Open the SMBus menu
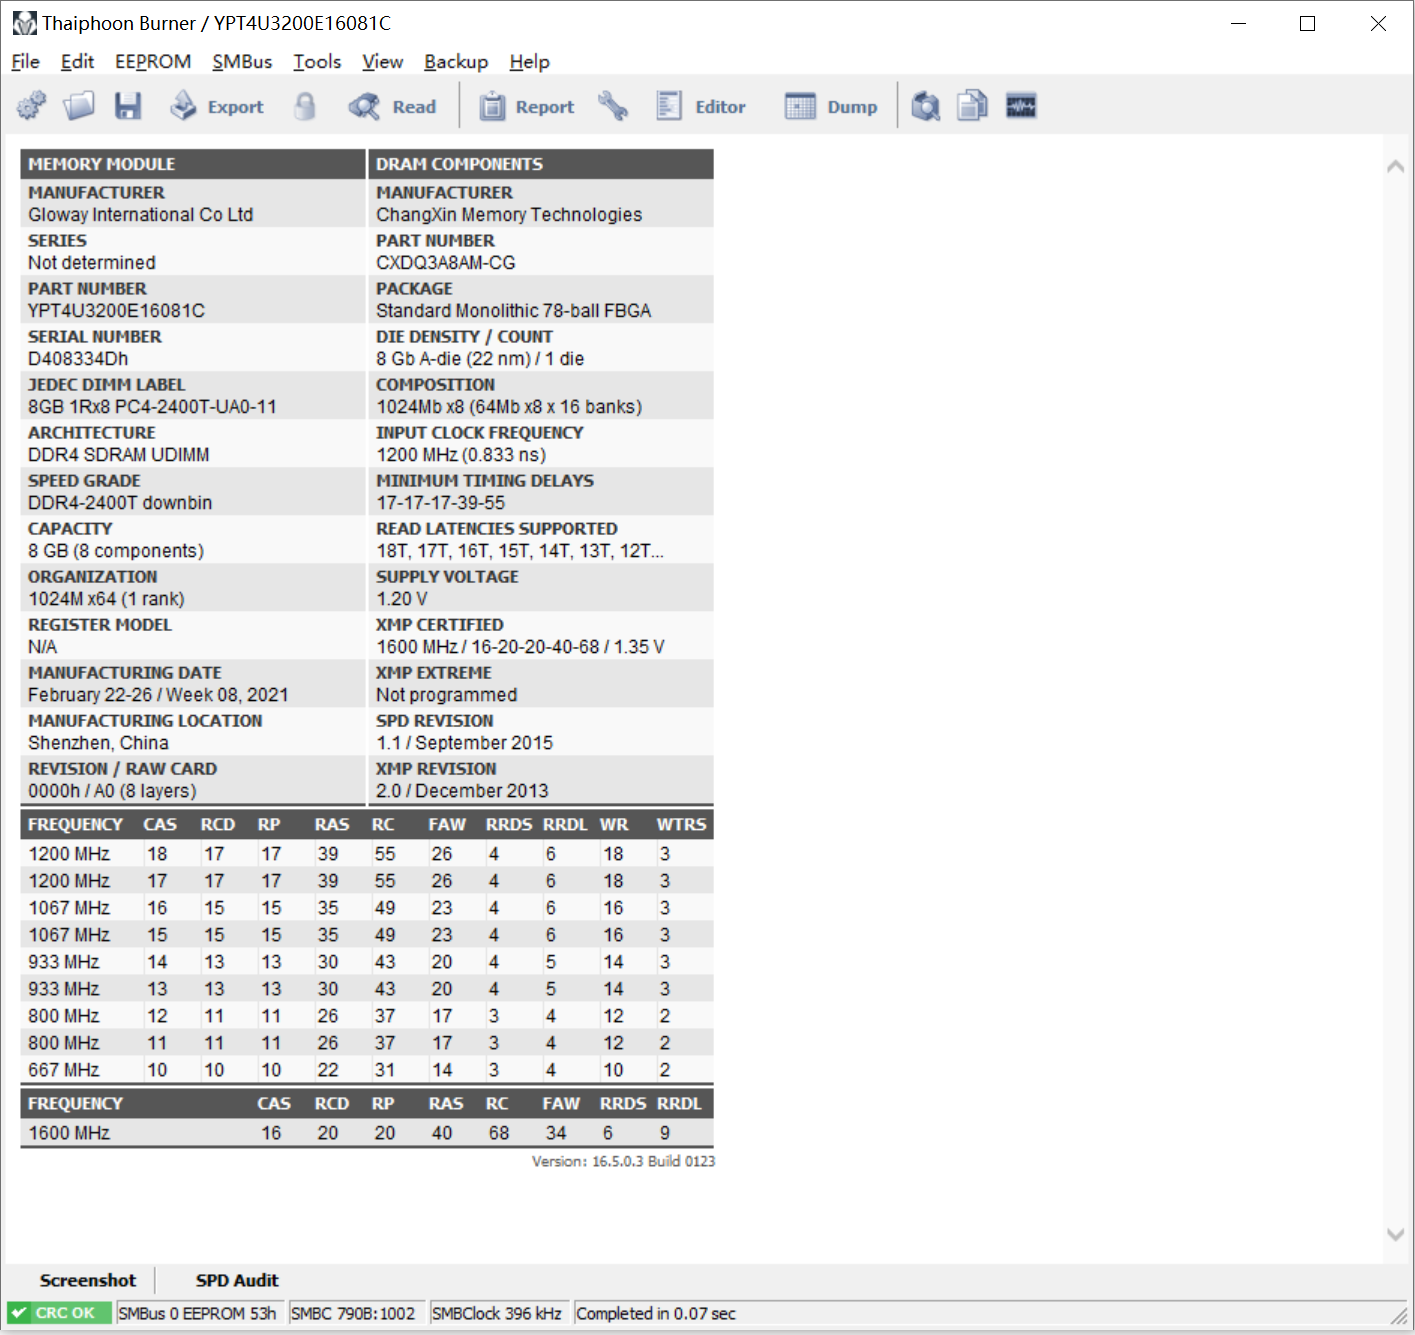The image size is (1415, 1335). pos(242,62)
